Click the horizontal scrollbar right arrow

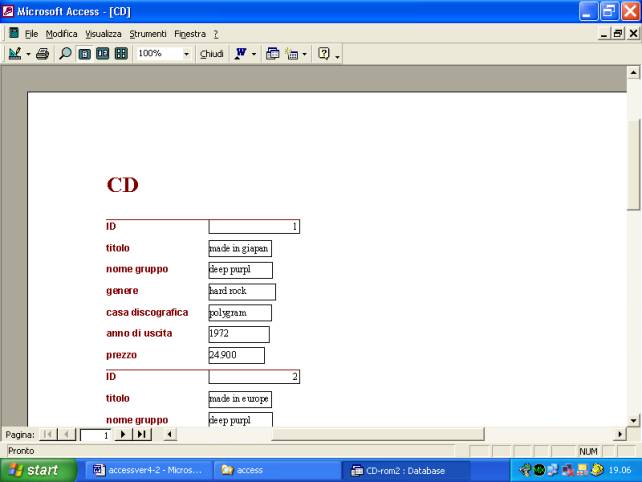(620, 434)
